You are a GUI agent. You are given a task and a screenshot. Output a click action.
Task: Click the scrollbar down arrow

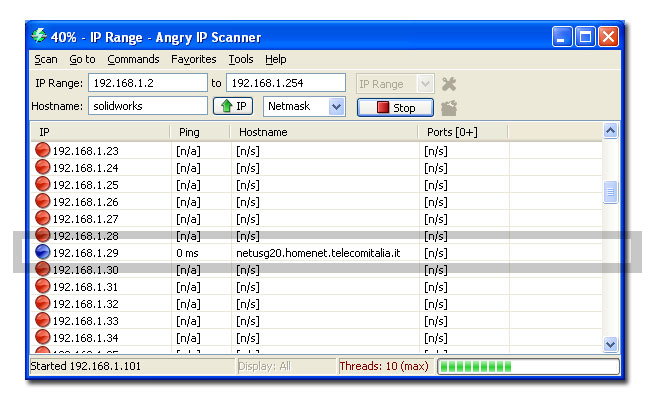610,344
